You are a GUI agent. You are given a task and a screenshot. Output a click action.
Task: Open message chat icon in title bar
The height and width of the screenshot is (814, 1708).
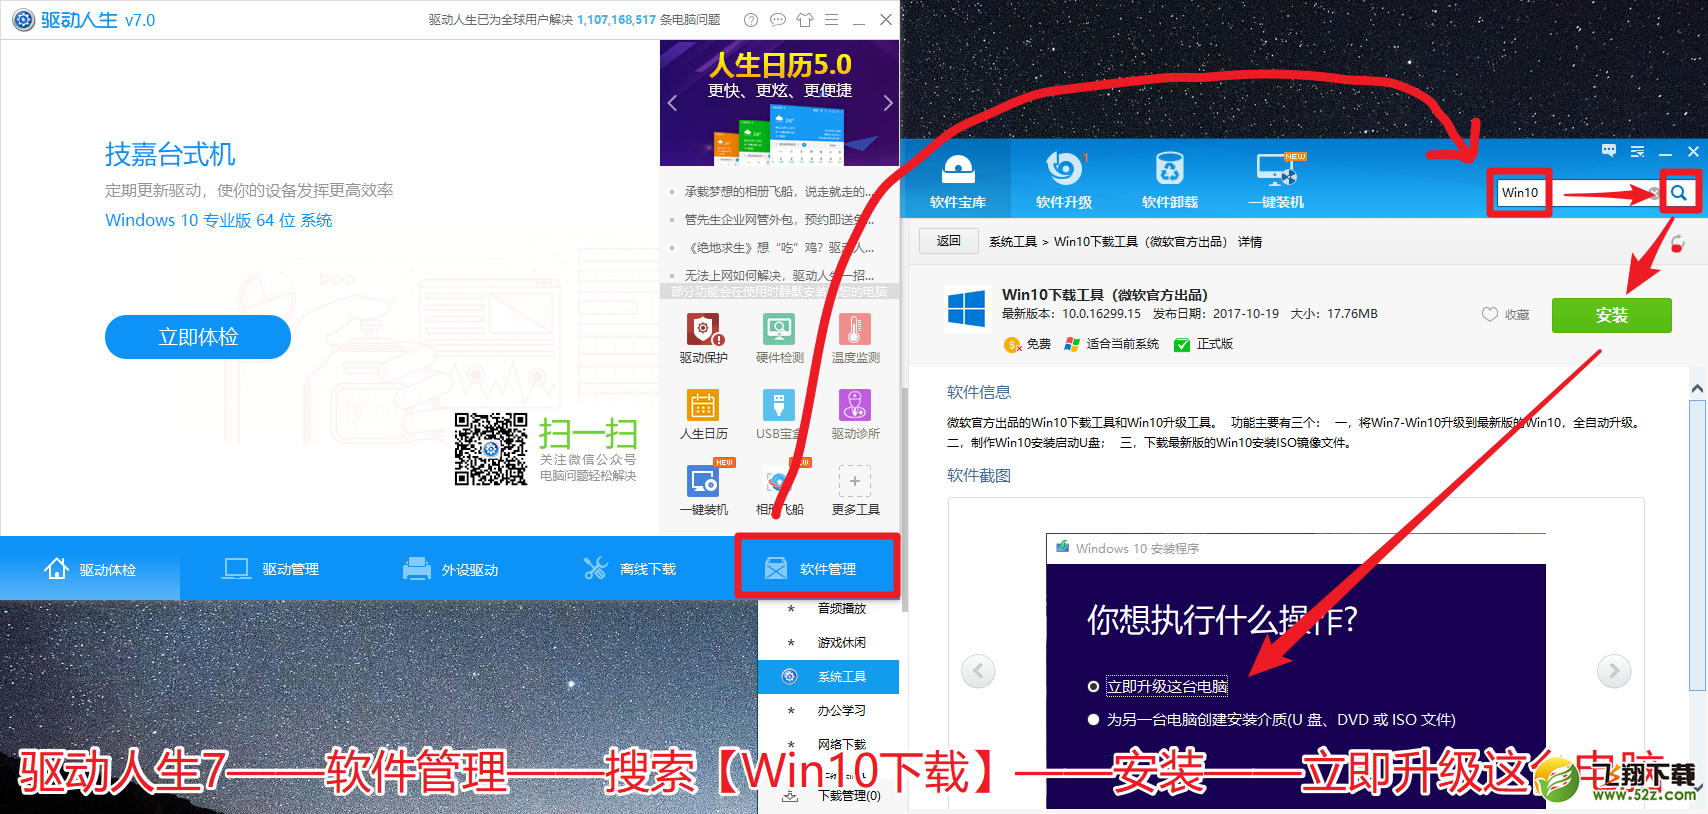pos(778,20)
